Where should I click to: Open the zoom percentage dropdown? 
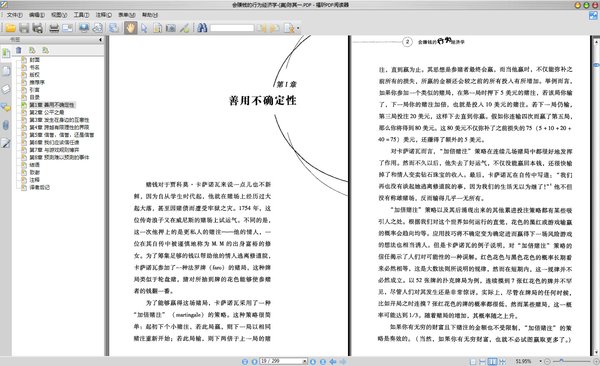(540, 361)
